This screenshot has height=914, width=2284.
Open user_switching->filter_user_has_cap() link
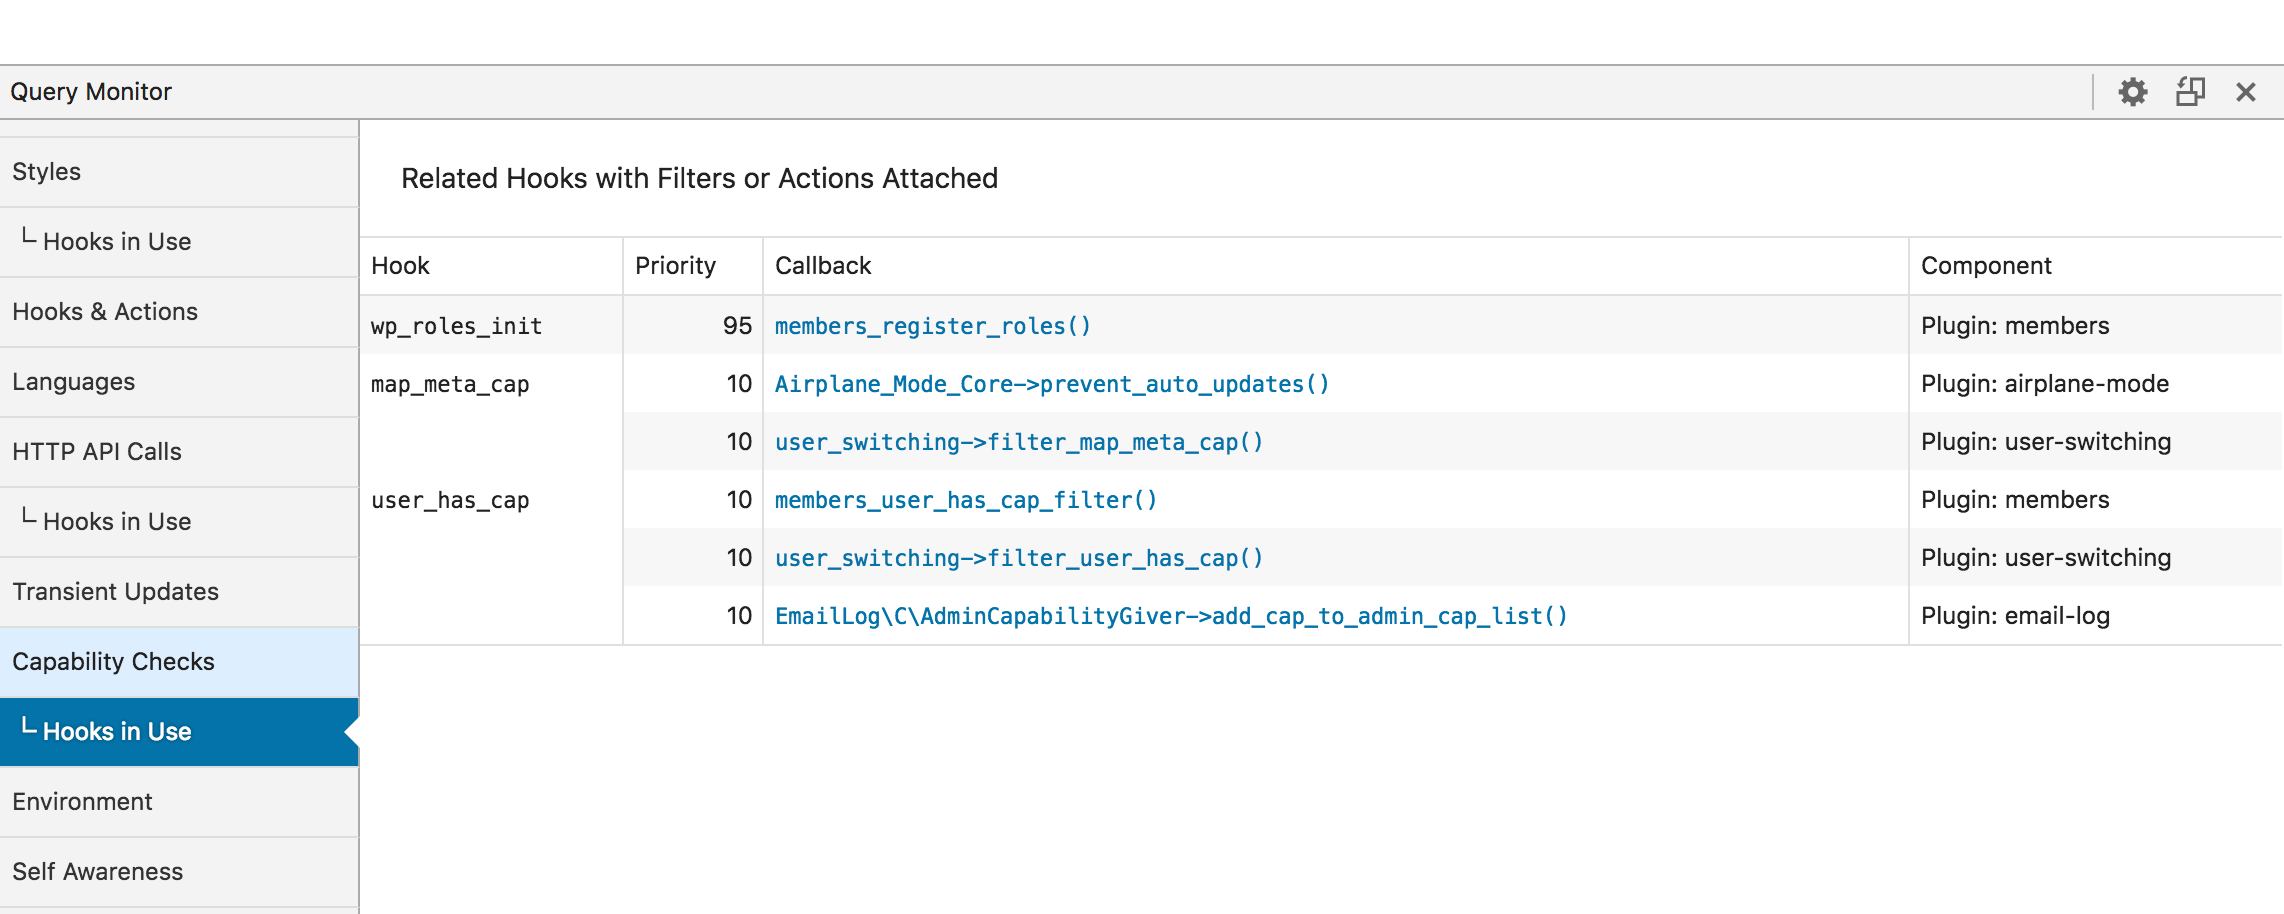point(1019,558)
